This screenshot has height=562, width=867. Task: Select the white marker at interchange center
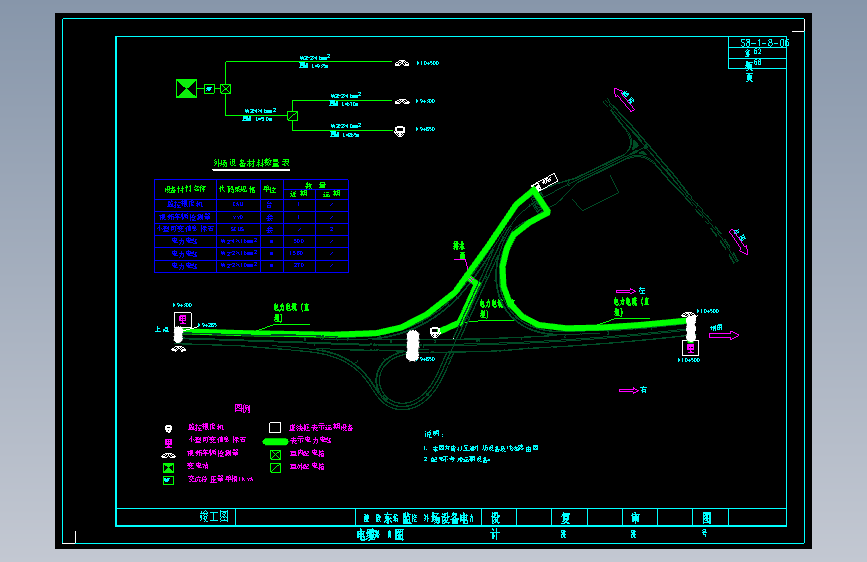pyautogui.click(x=412, y=346)
